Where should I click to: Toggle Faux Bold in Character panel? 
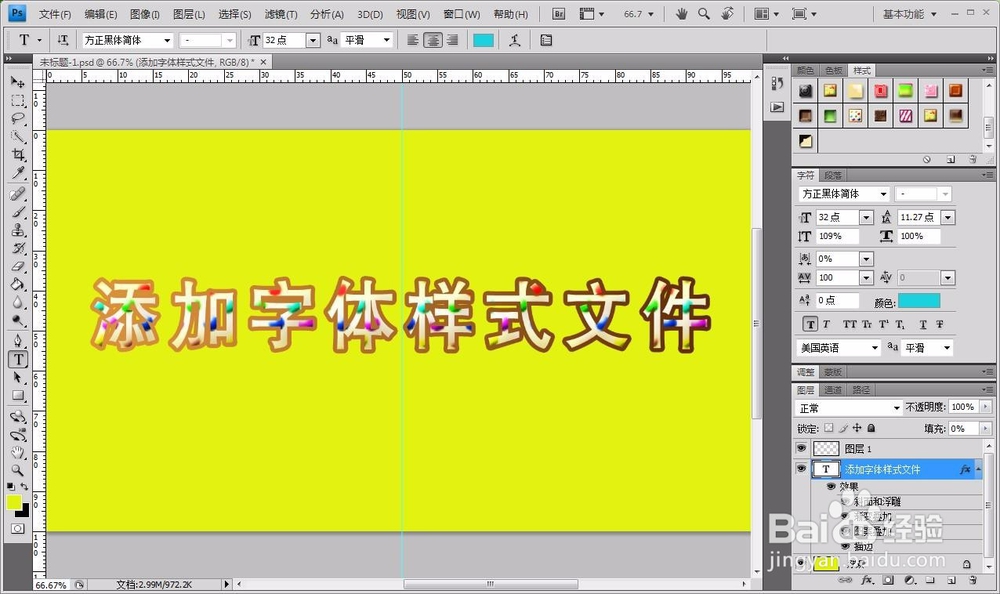811,324
